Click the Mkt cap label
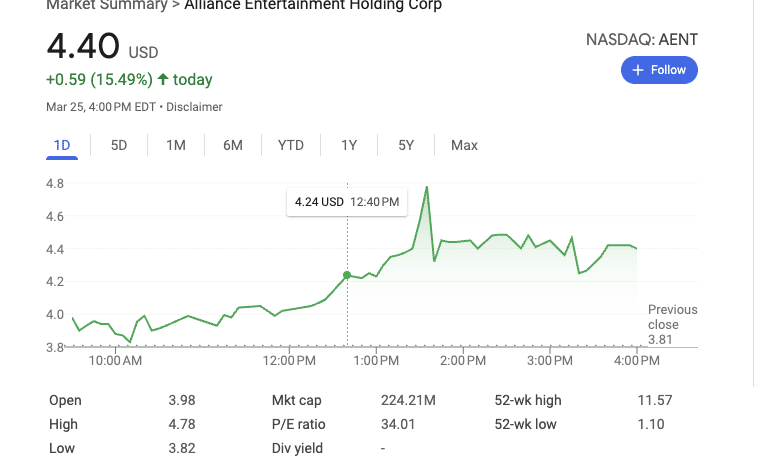This screenshot has height=476, width=766. click(x=297, y=400)
